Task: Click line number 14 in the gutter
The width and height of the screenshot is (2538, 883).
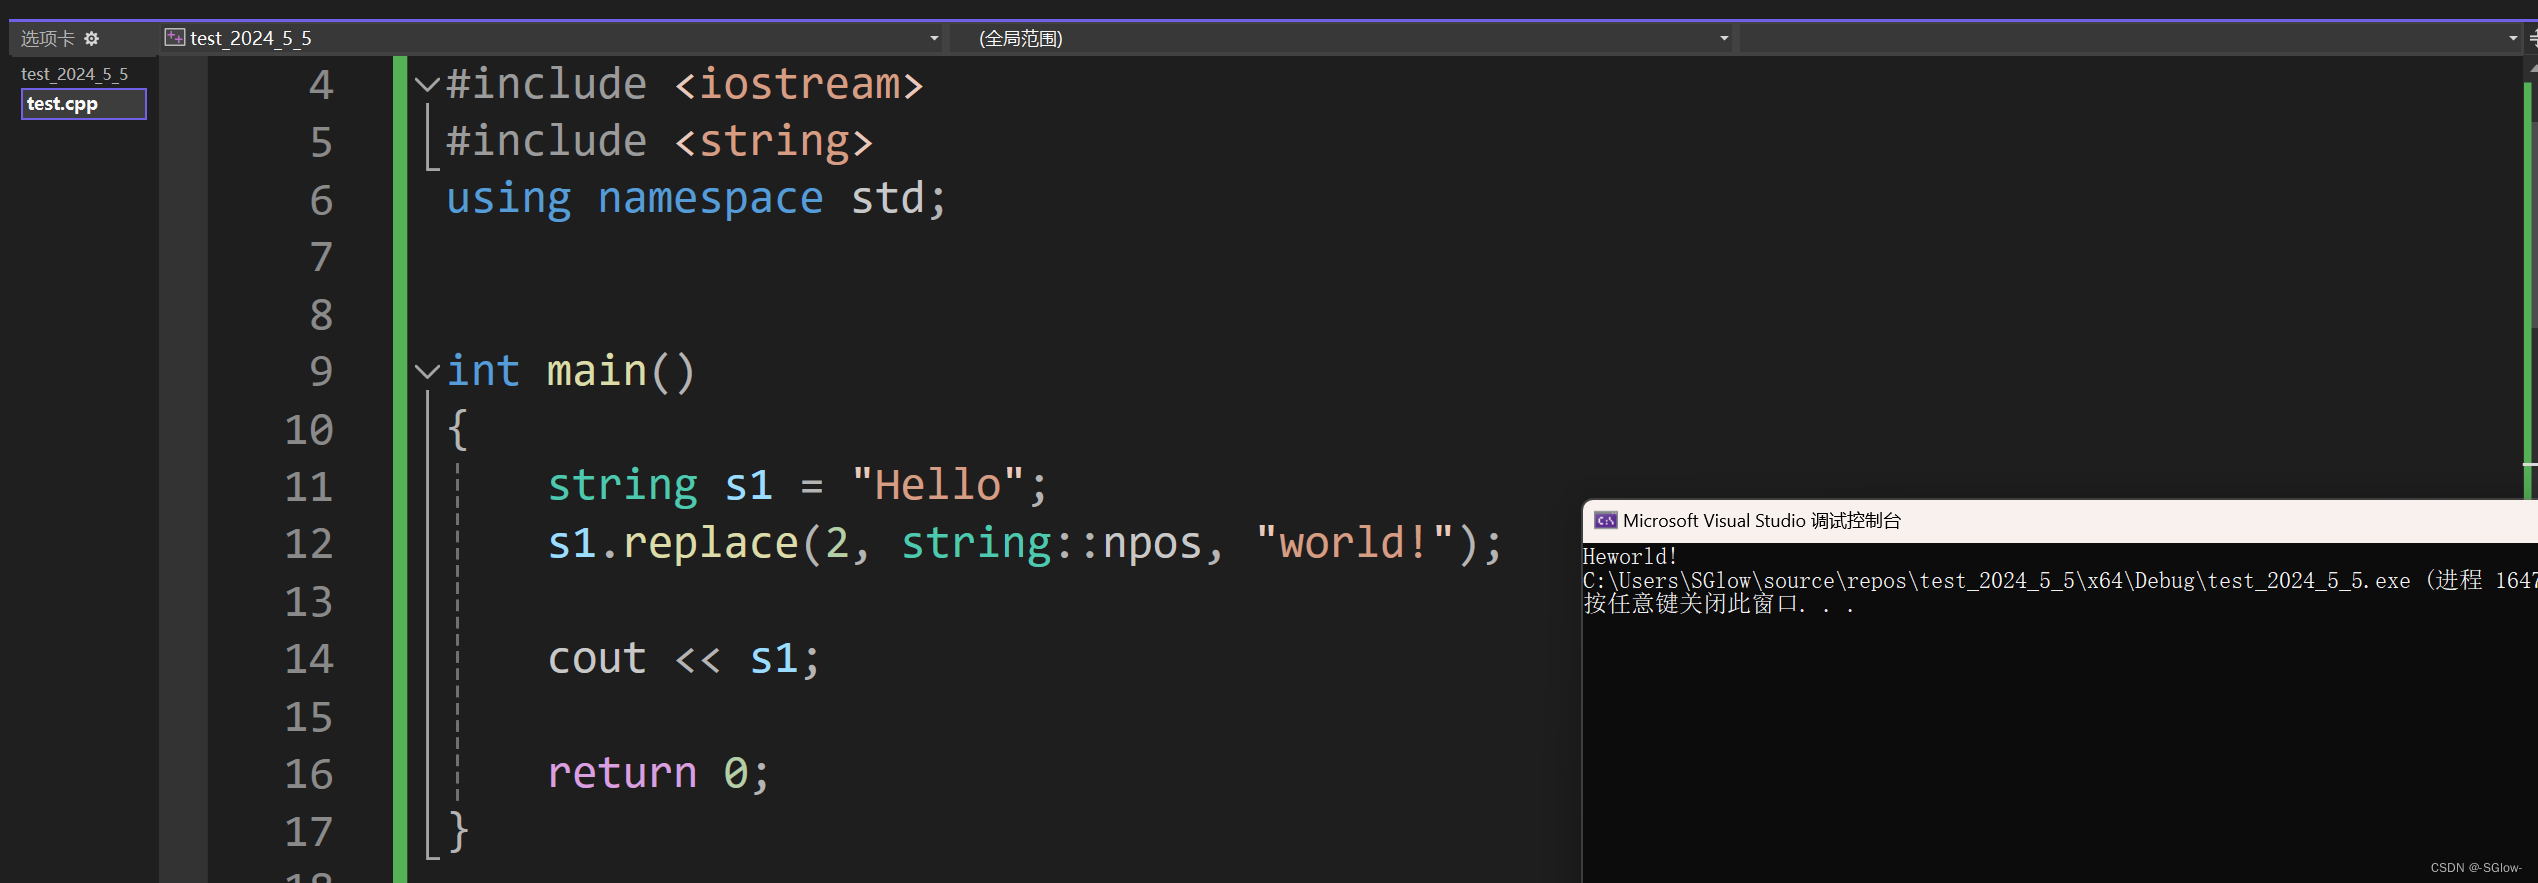Action: pos(308,659)
